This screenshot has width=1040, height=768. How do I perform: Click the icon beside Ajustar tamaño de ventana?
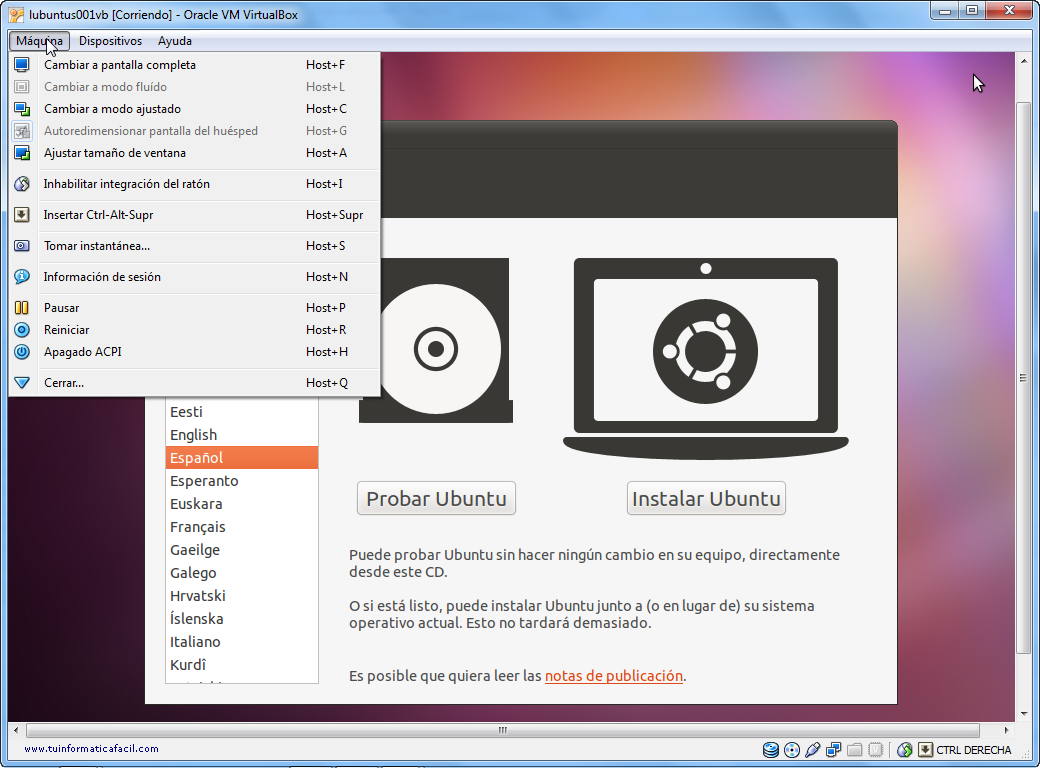(x=22, y=153)
